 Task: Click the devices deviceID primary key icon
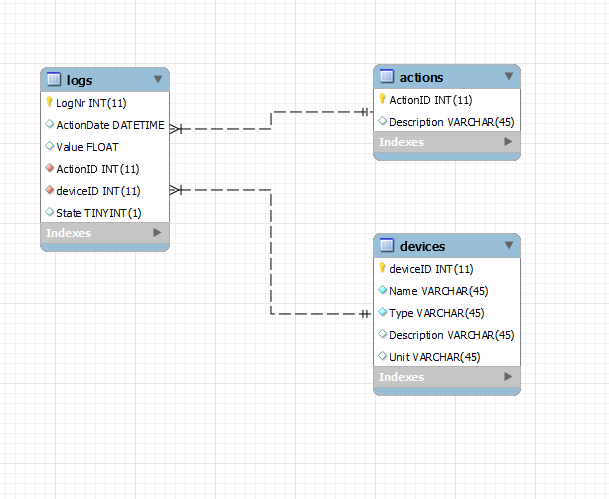click(x=382, y=268)
